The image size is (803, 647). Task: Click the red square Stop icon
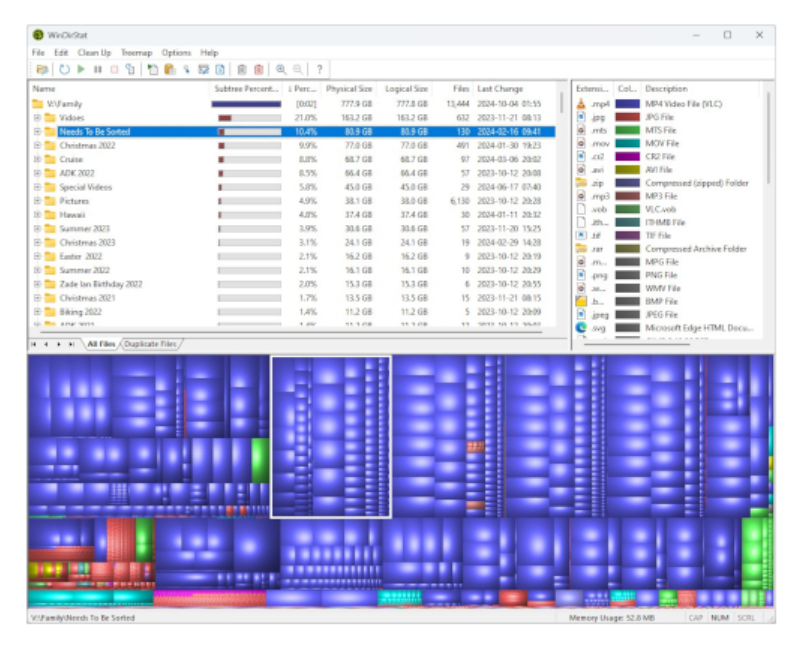pos(114,69)
